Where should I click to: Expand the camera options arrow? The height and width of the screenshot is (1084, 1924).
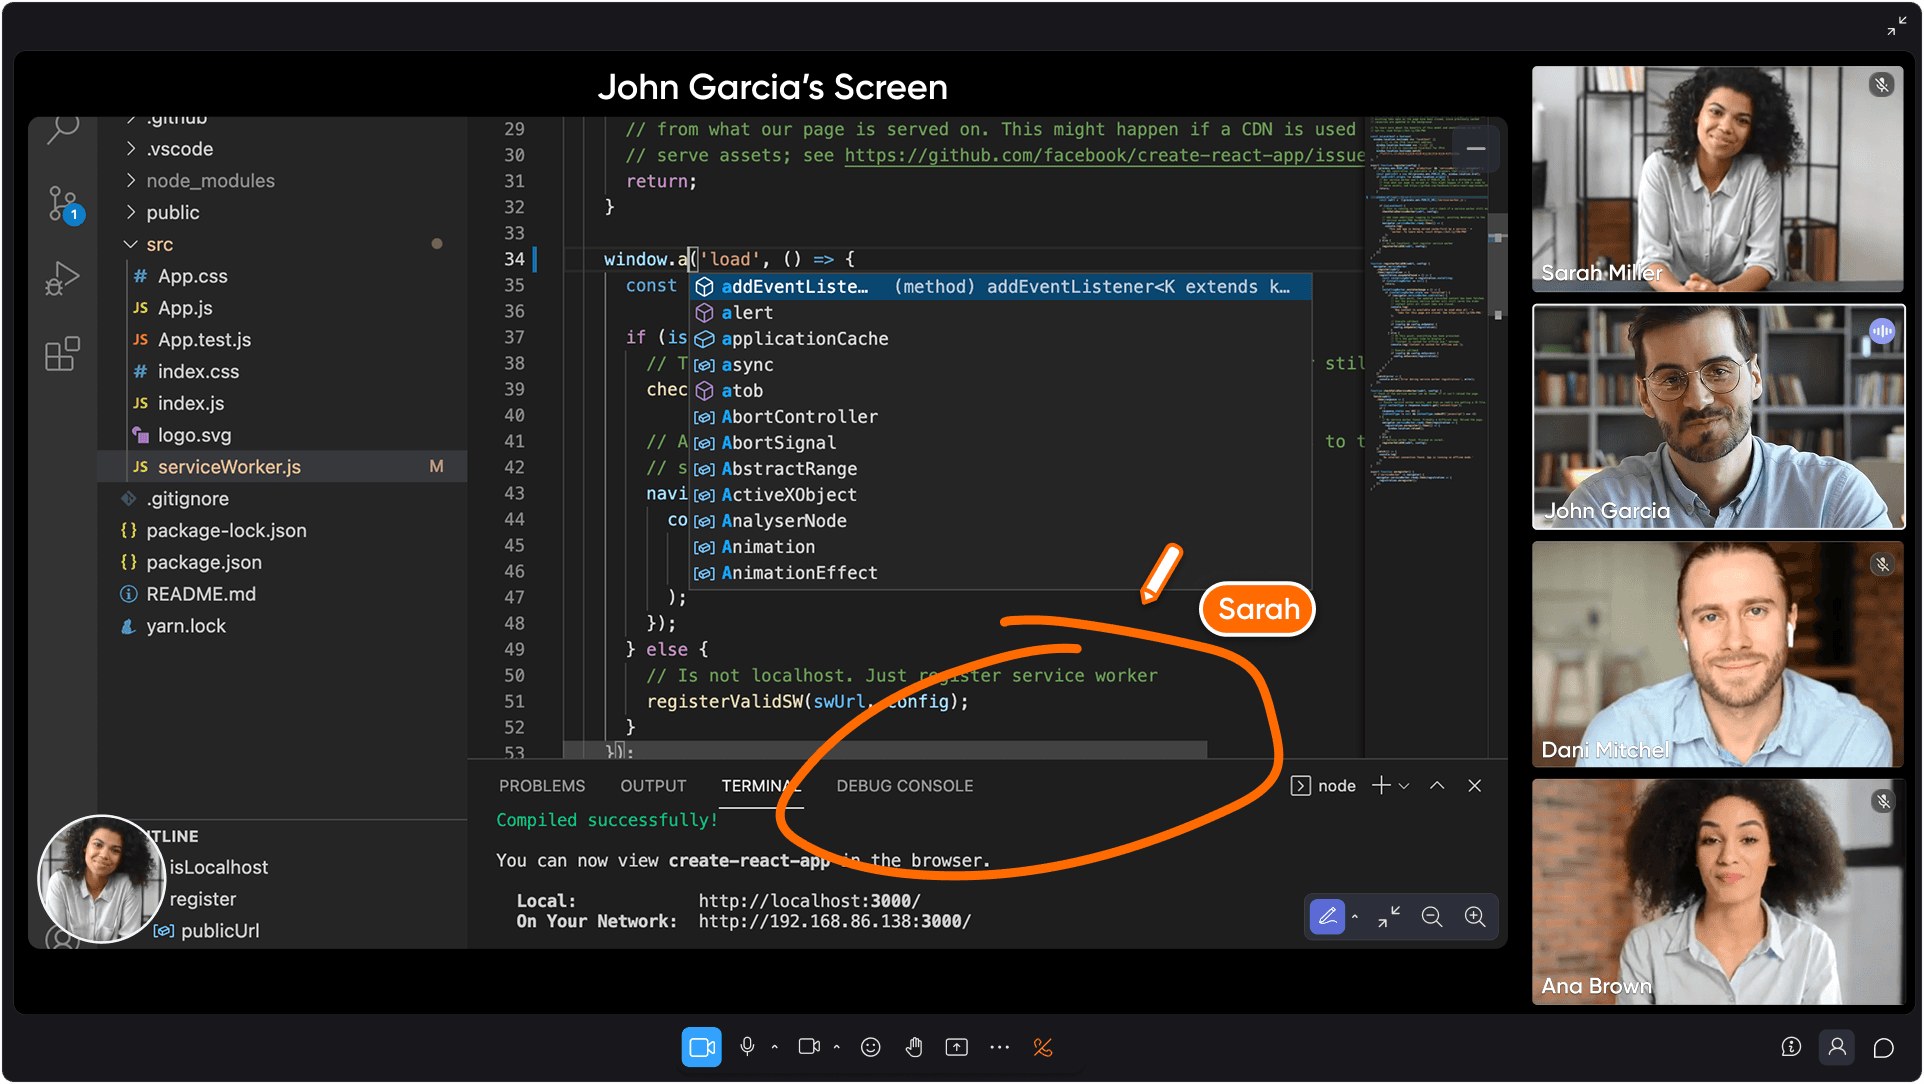coord(836,1047)
